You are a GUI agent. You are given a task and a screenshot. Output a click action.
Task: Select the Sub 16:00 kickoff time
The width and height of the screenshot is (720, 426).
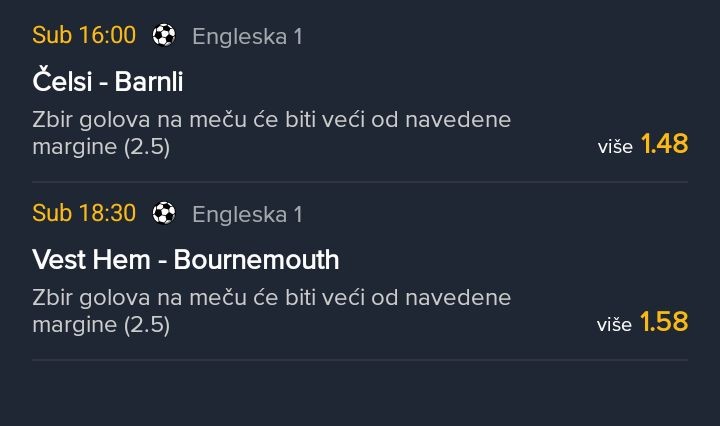point(84,36)
